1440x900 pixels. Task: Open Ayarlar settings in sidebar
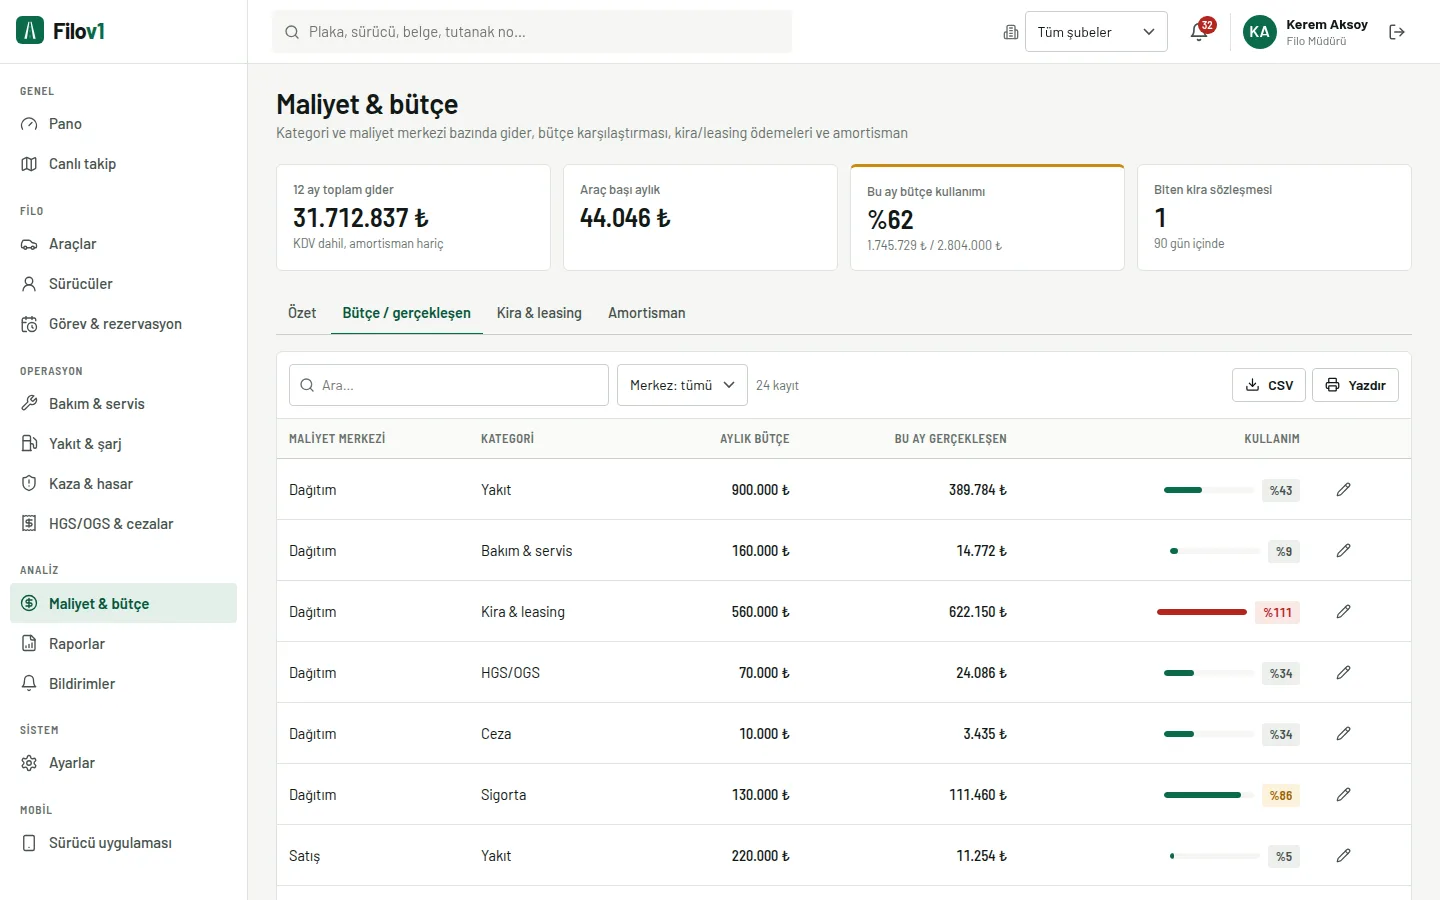(x=123, y=763)
